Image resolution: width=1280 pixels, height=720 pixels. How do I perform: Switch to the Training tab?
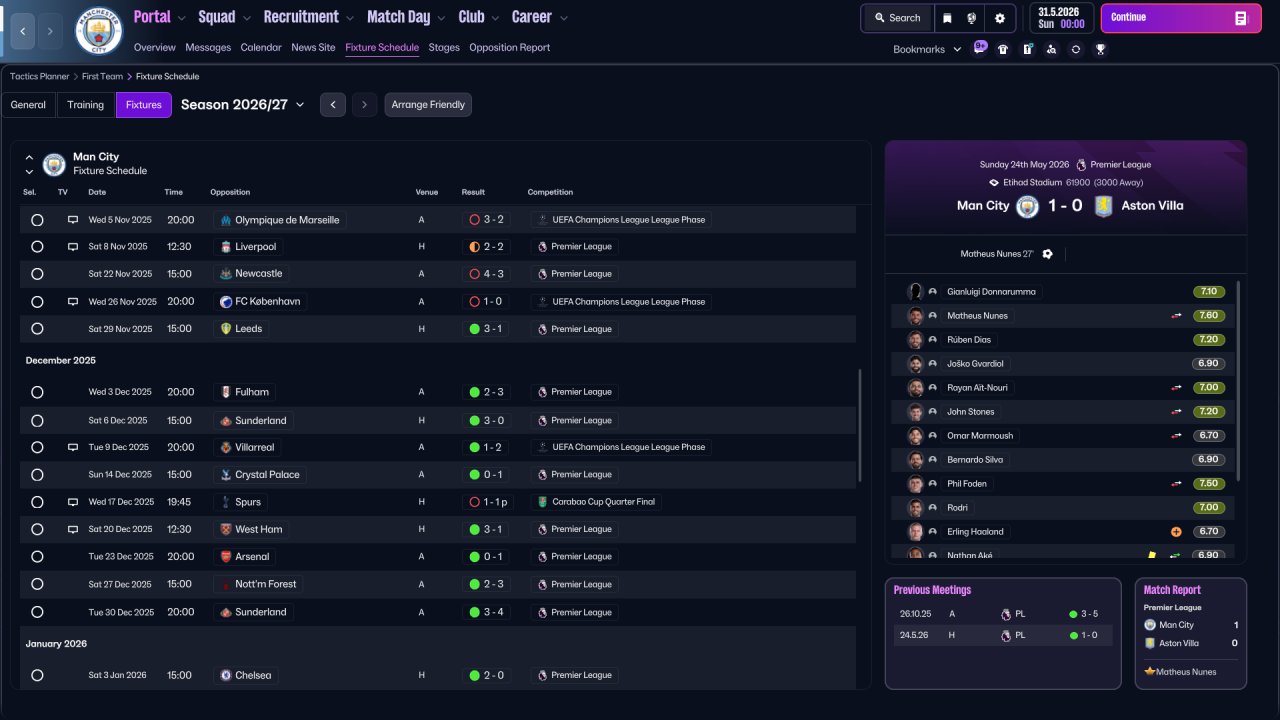(x=86, y=105)
